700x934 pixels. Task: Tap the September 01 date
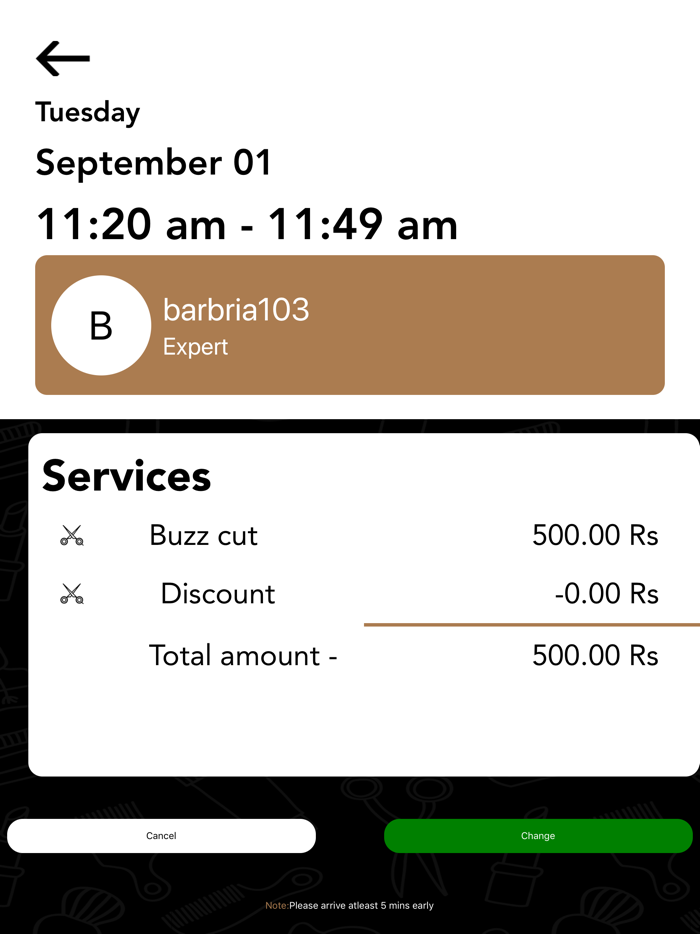(154, 163)
